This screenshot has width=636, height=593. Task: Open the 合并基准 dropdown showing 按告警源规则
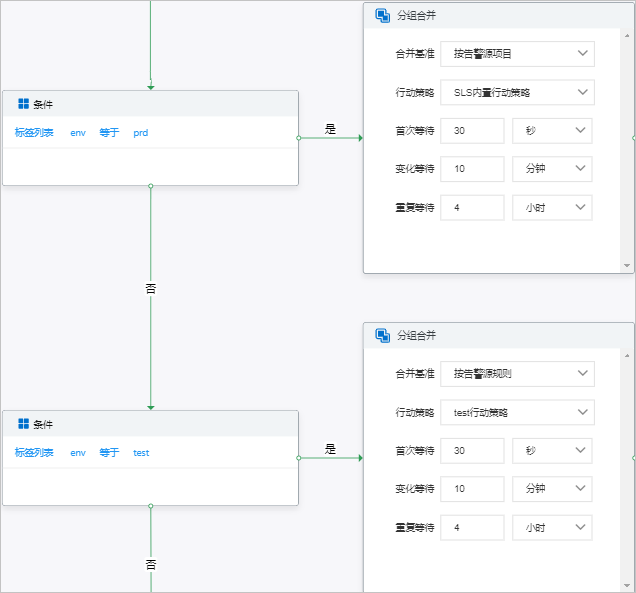(518, 374)
